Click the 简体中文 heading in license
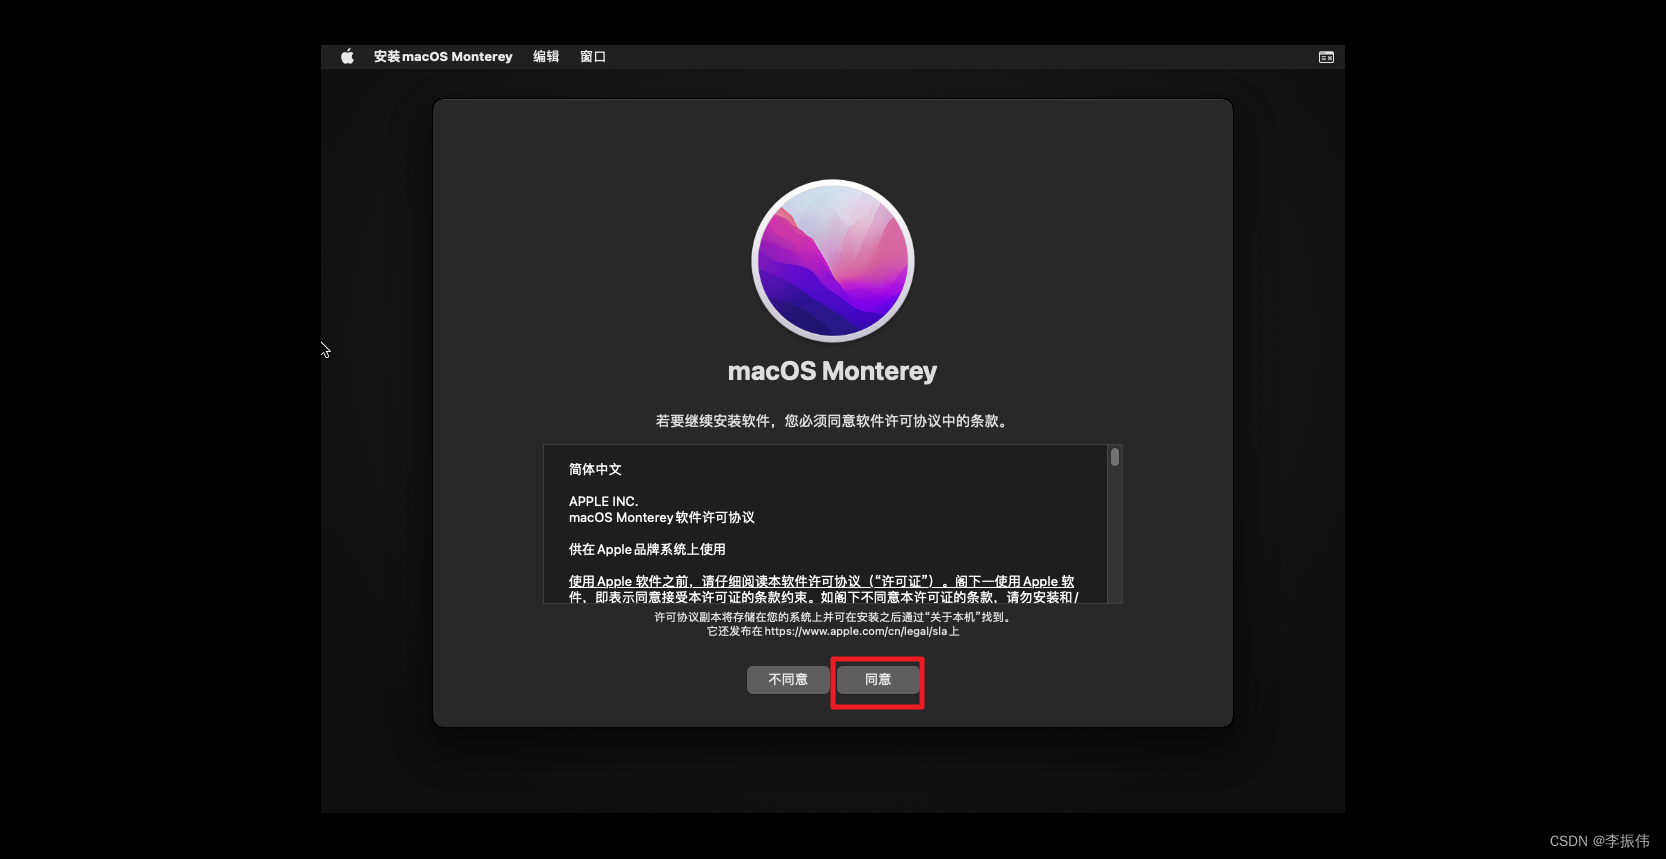Screen dimensions: 1666x859 tap(595, 469)
